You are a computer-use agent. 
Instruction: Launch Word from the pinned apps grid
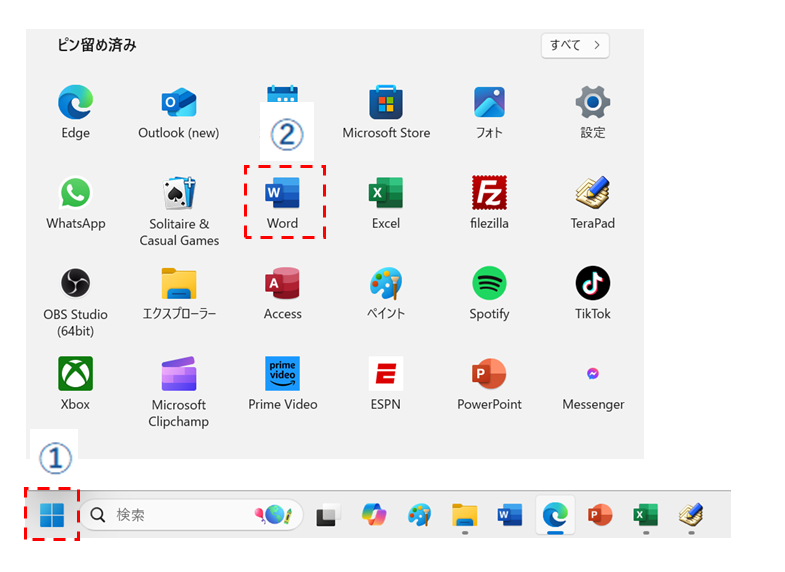click(282, 193)
